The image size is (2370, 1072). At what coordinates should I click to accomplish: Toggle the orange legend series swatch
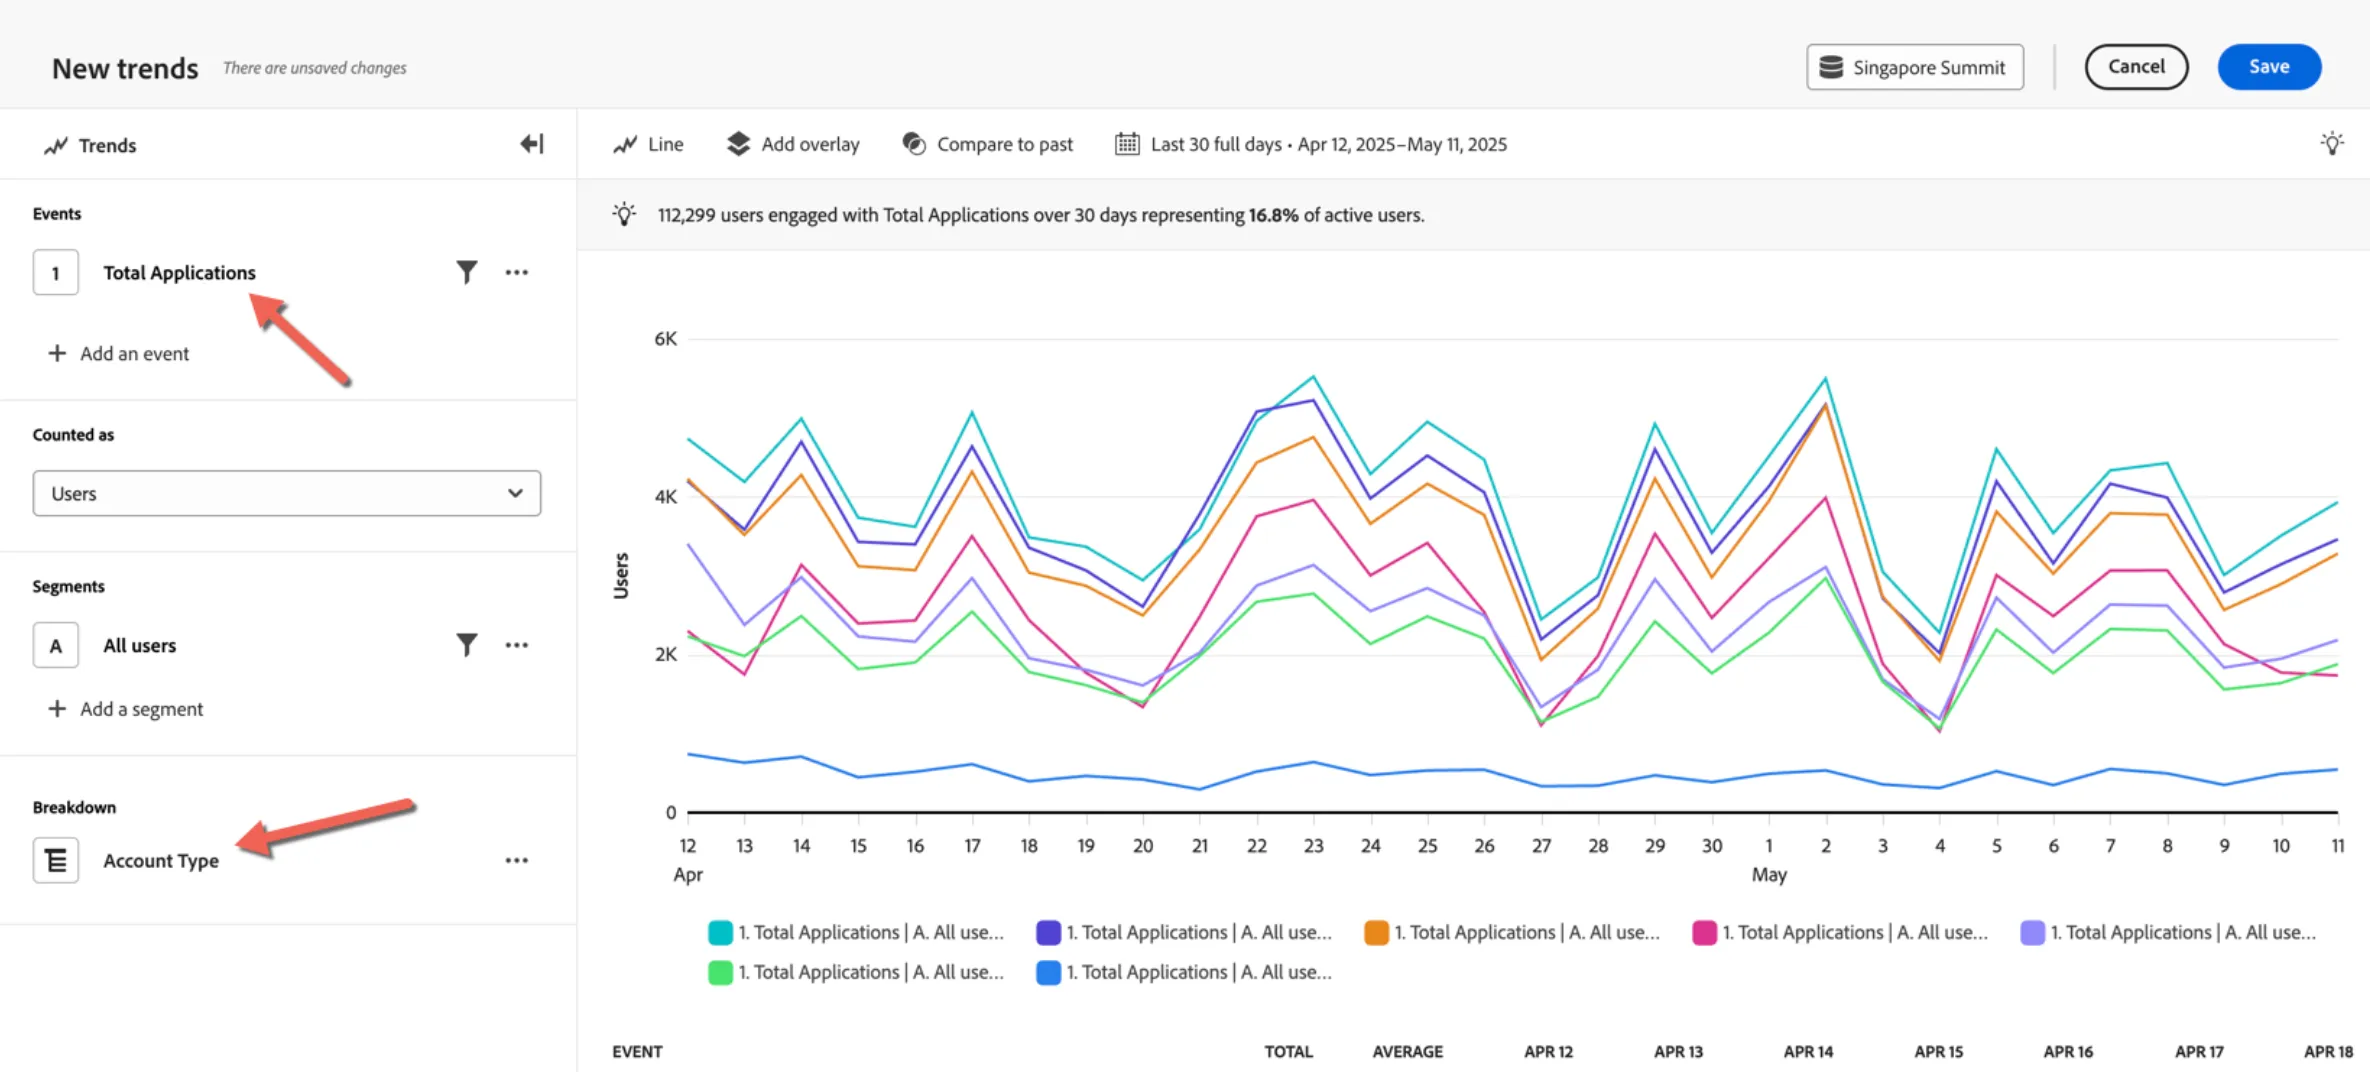click(1376, 932)
